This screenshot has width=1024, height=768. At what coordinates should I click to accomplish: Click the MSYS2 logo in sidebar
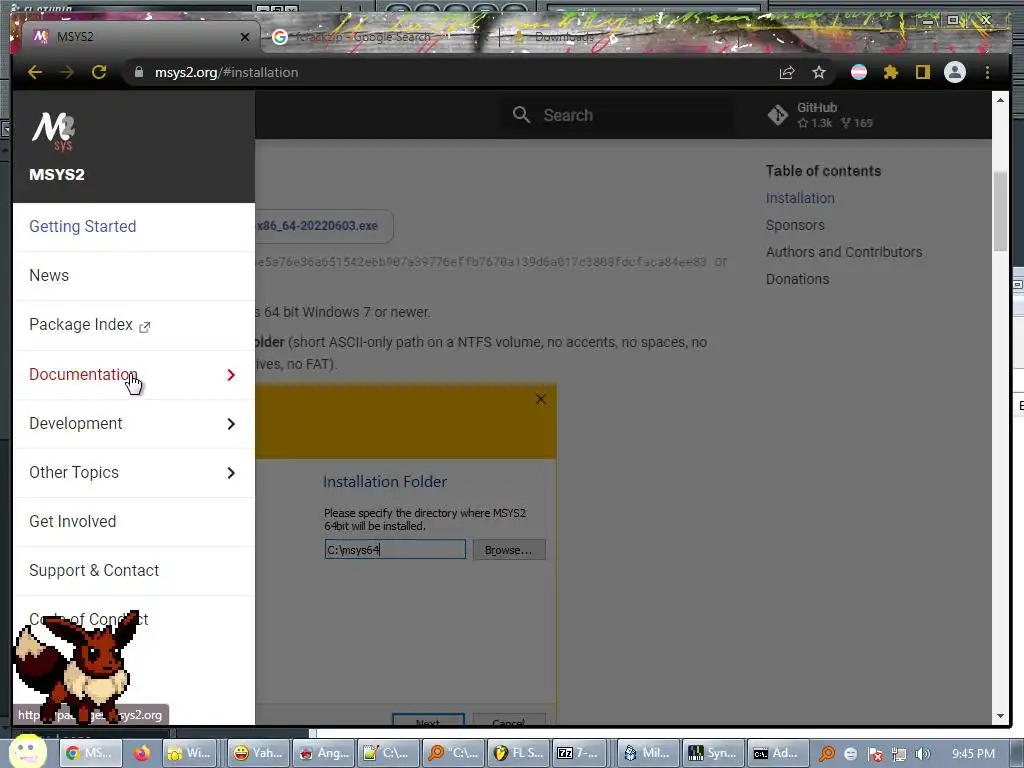pyautogui.click(x=54, y=131)
